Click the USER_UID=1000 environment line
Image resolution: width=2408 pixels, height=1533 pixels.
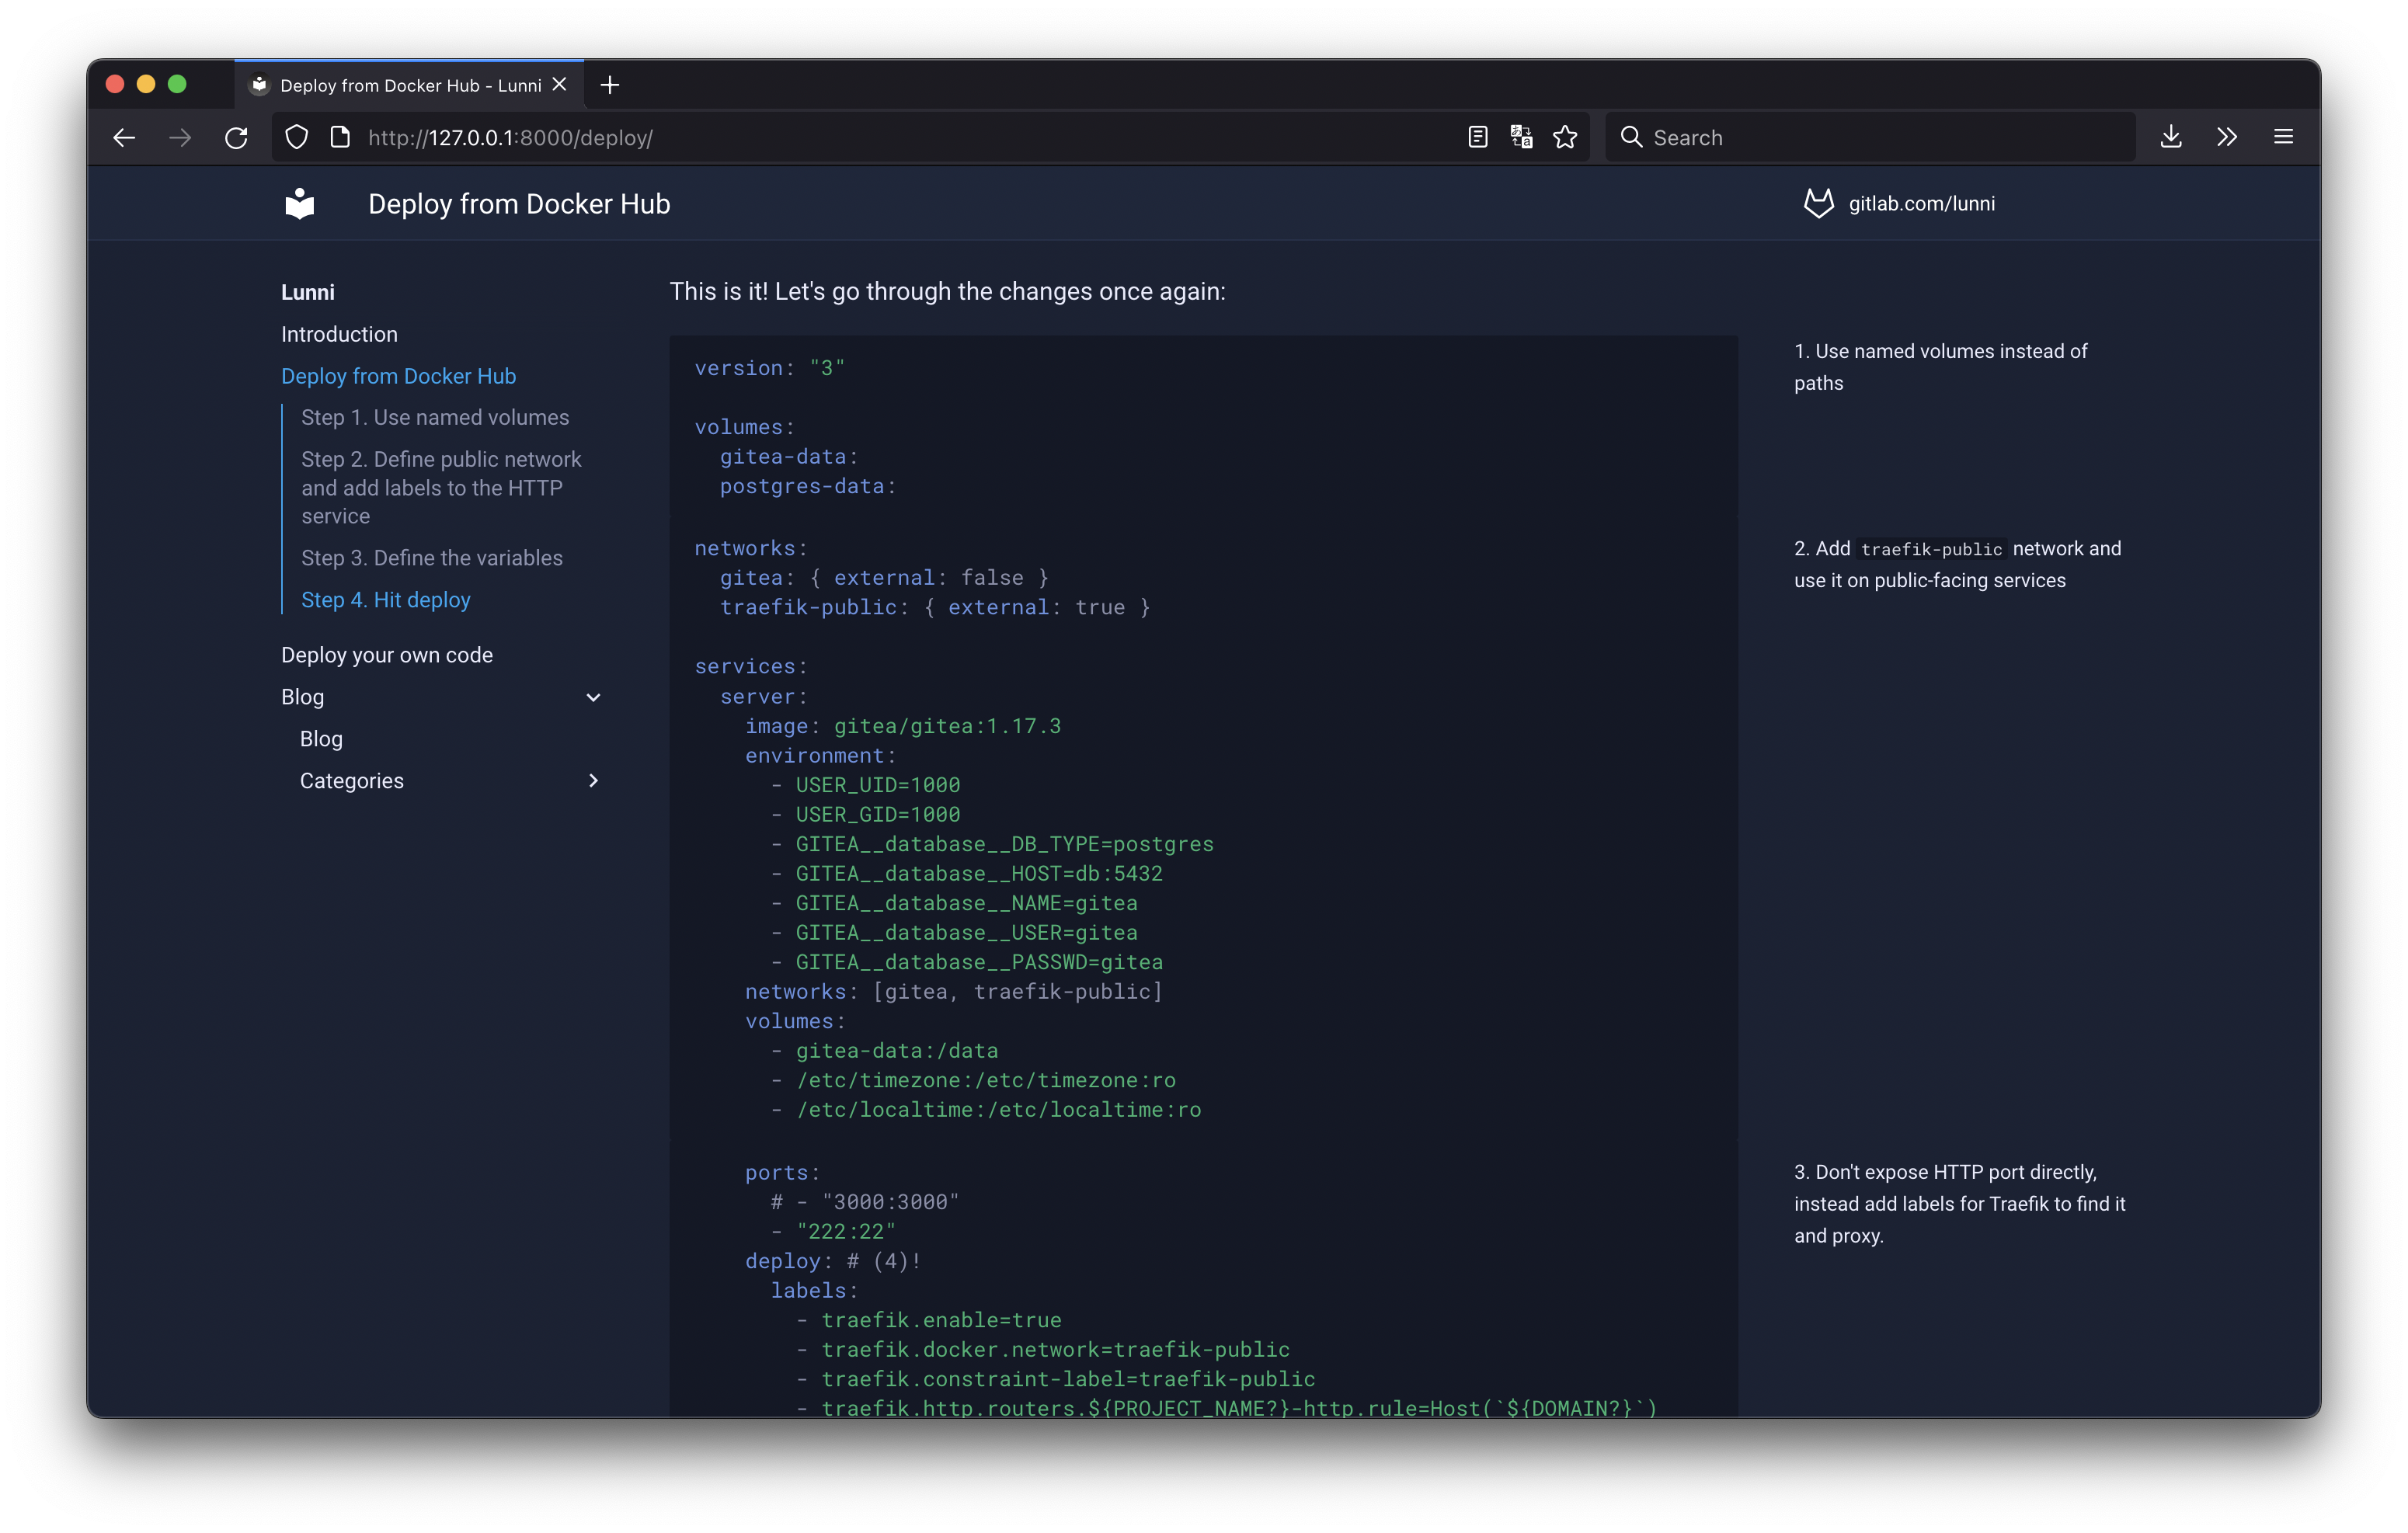tap(865, 785)
